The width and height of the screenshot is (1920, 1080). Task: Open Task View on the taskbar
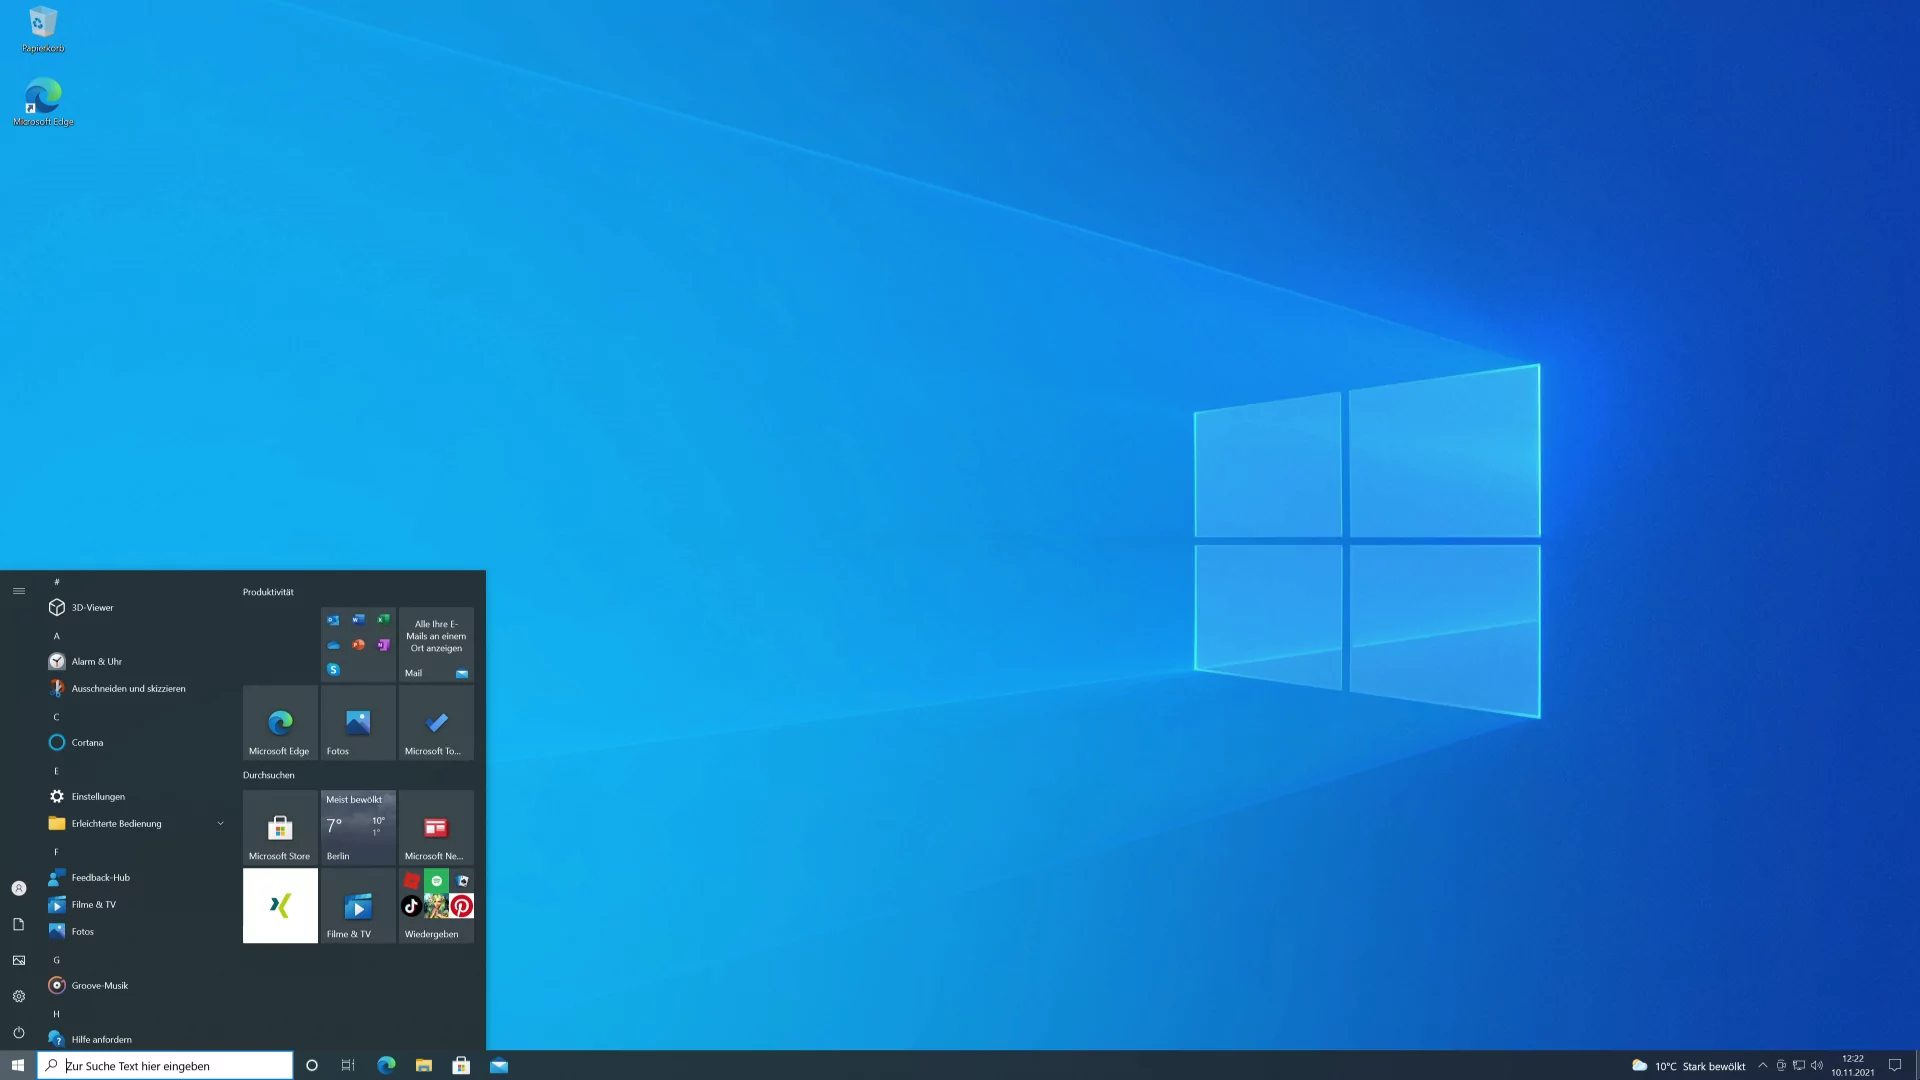pyautogui.click(x=348, y=1065)
